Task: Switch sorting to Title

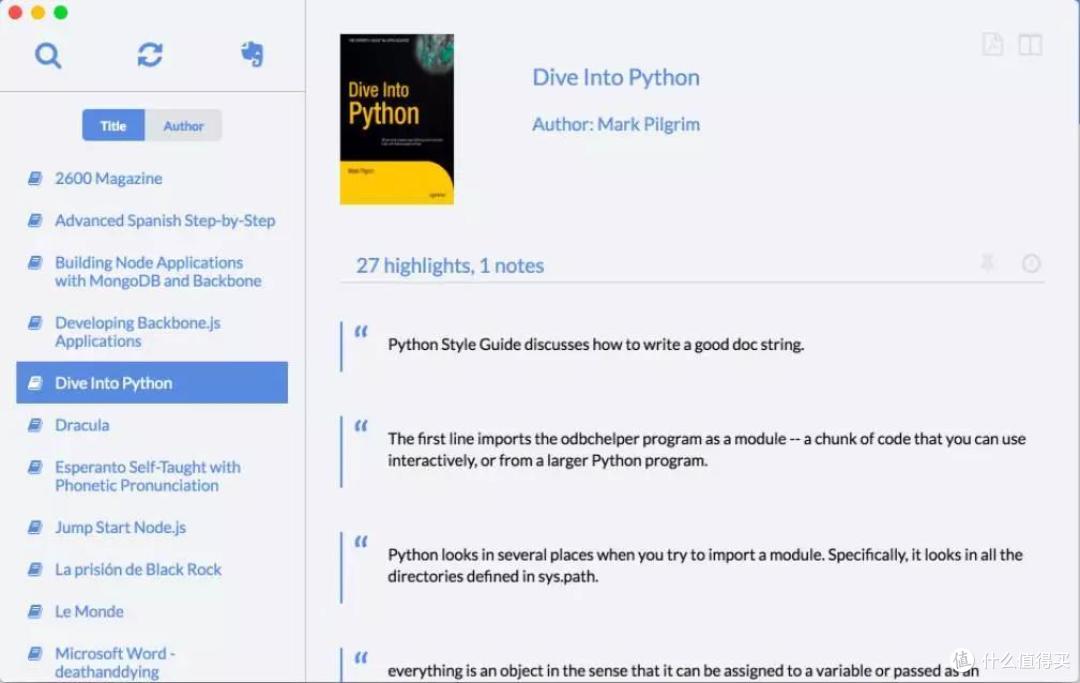Action: tap(113, 126)
